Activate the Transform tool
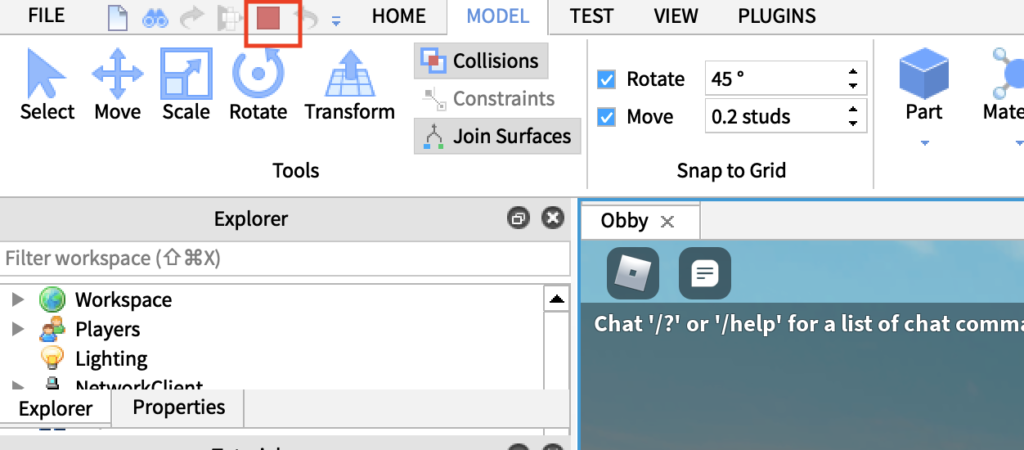The image size is (1024, 450). pos(349,86)
